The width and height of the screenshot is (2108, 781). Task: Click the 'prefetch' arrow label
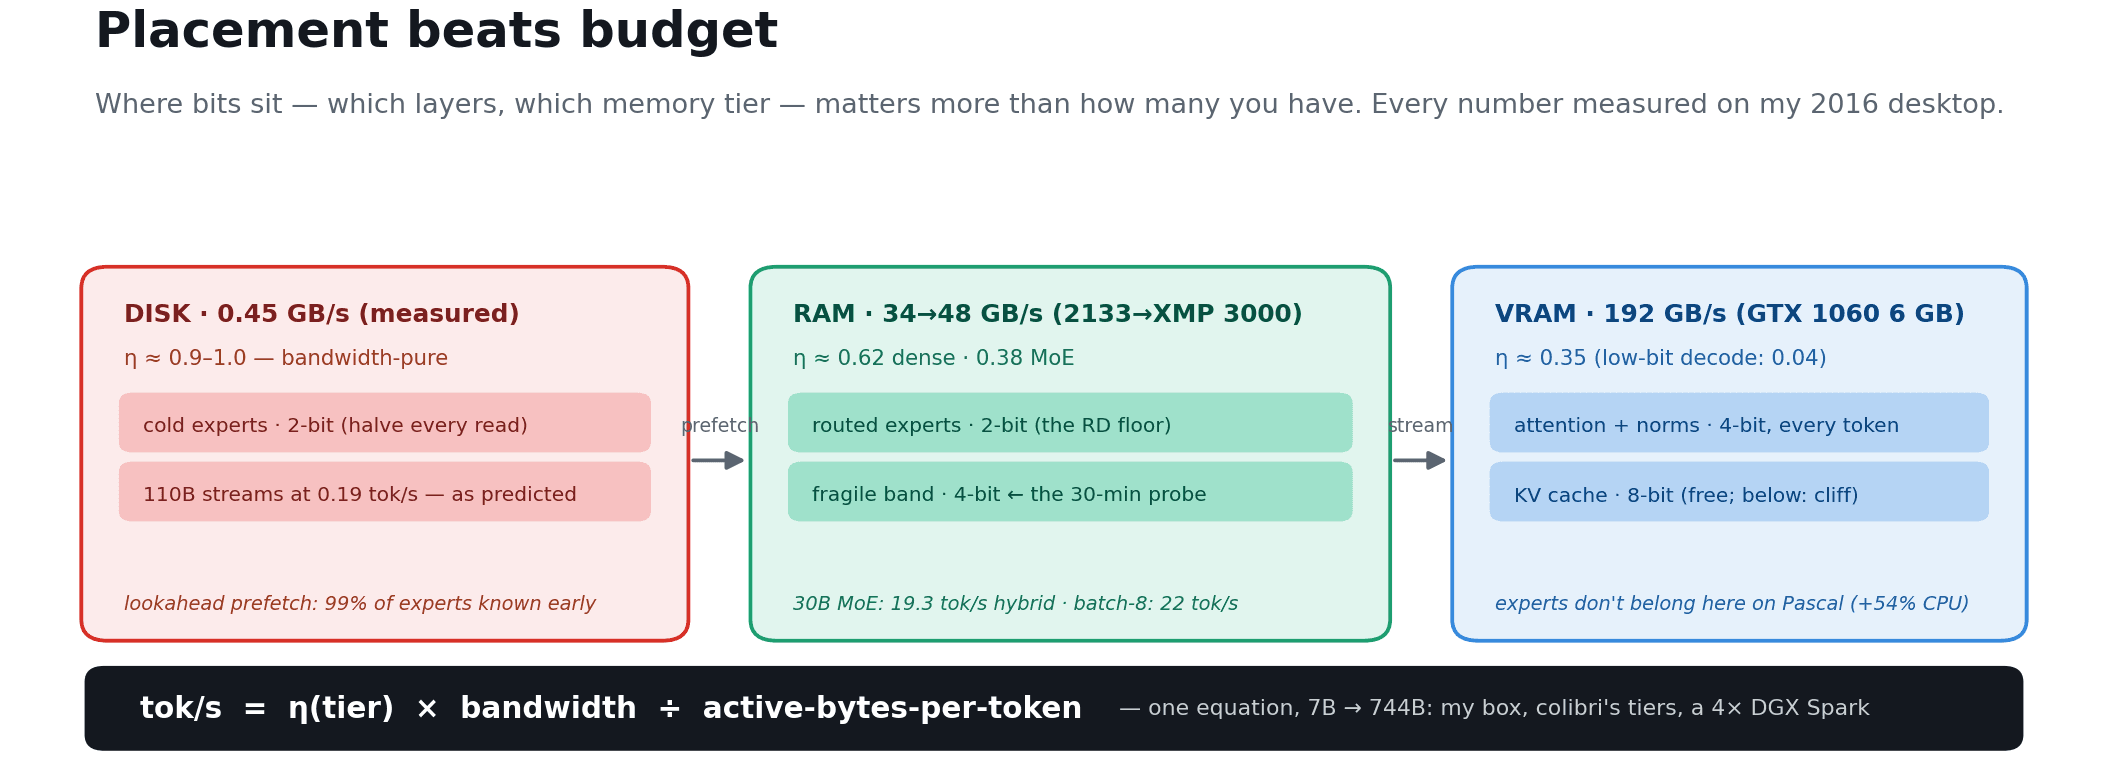(x=720, y=426)
